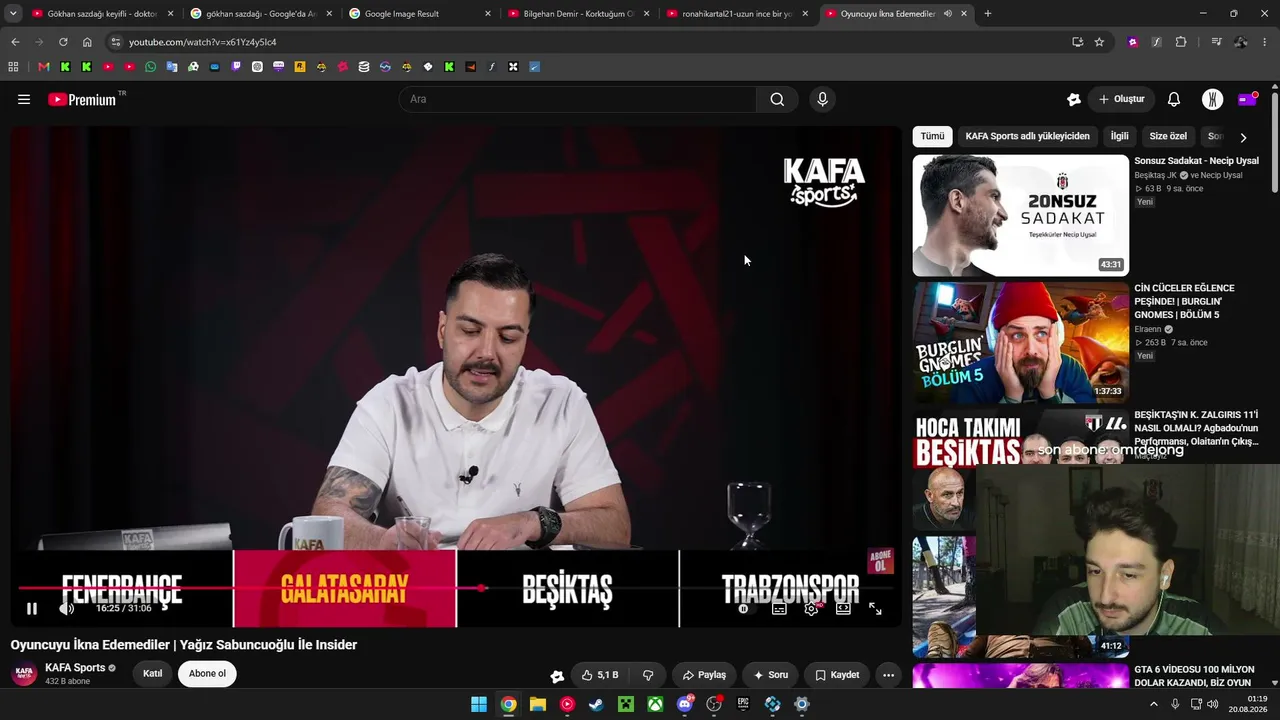
Task: Open the KAFA Sports channel avatar
Action: pyautogui.click(x=24, y=674)
